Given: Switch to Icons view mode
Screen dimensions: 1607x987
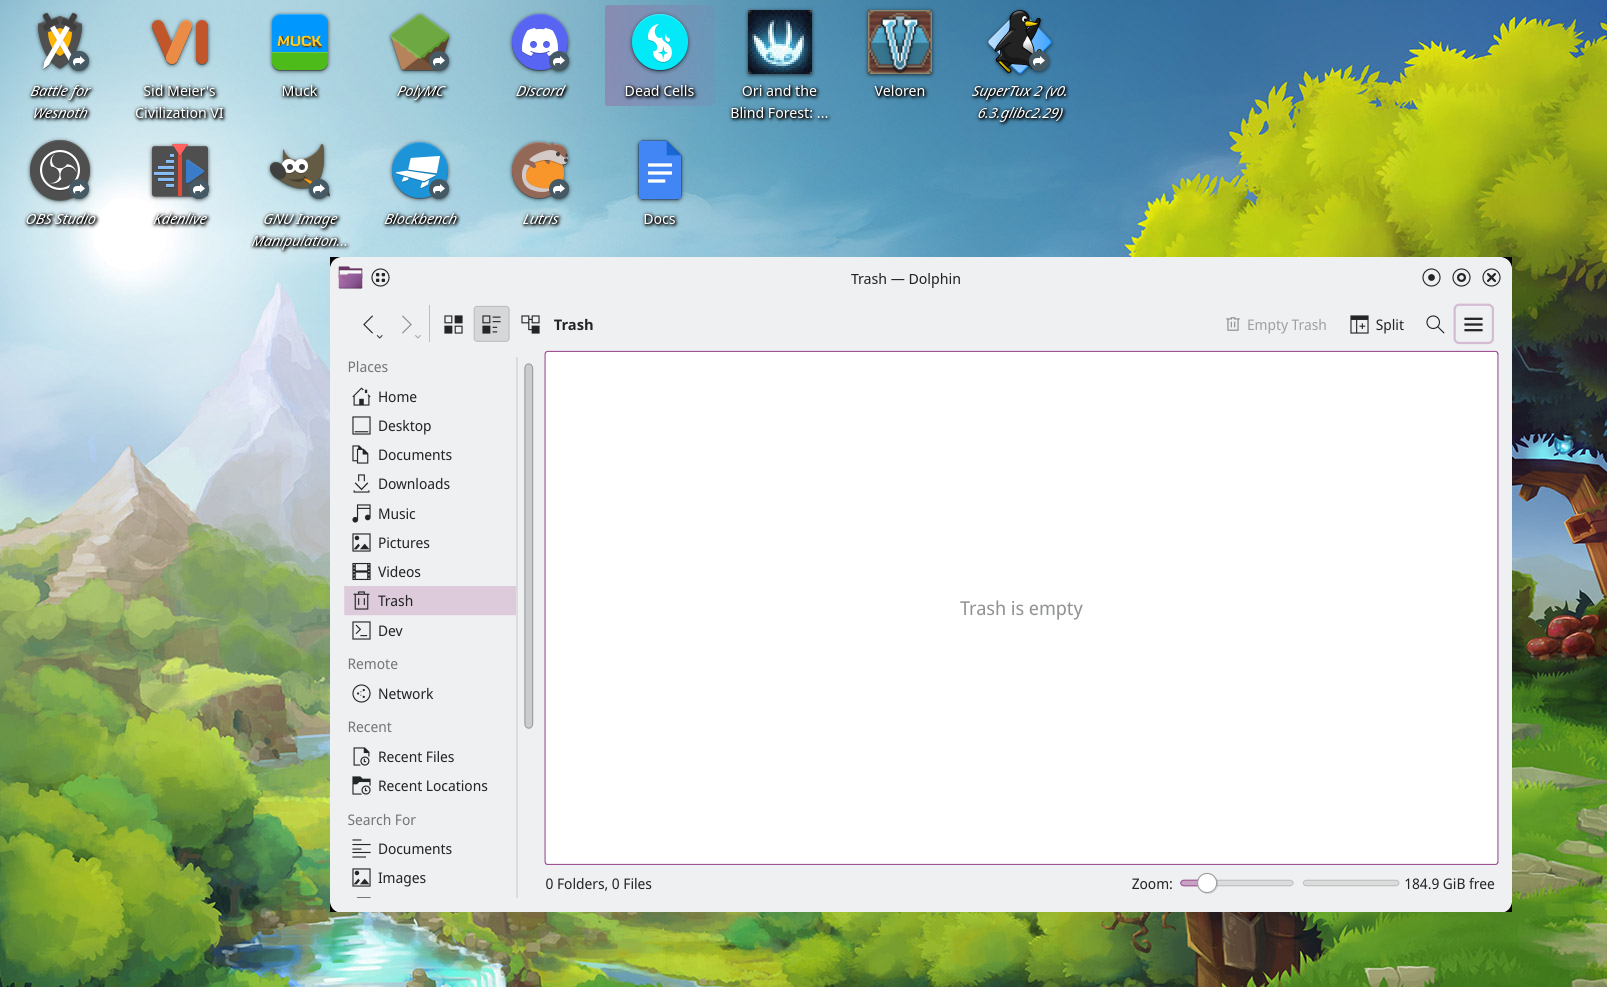Looking at the screenshot, I should pos(454,324).
